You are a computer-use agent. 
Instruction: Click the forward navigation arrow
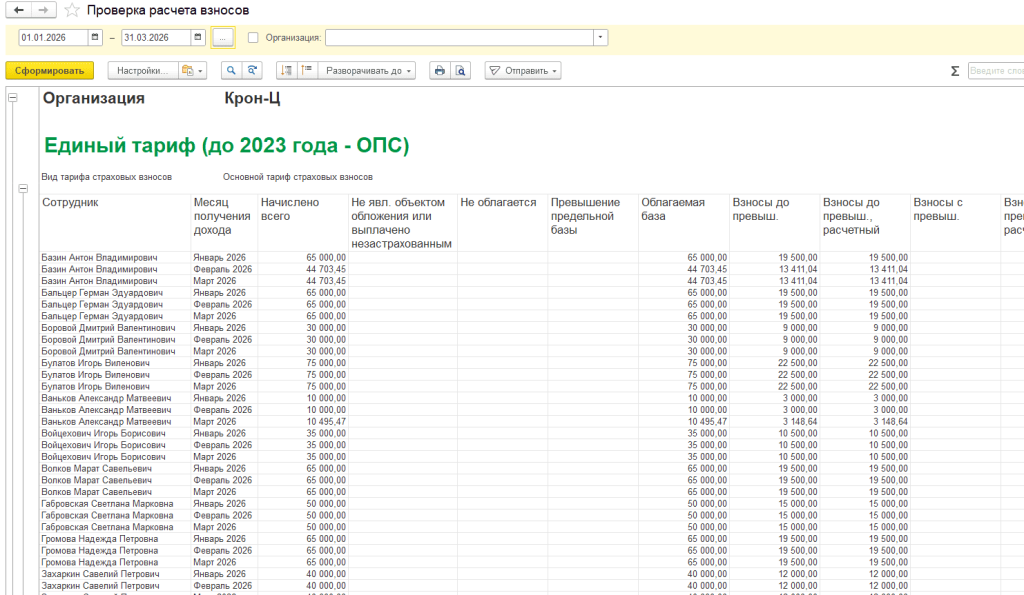44,10
